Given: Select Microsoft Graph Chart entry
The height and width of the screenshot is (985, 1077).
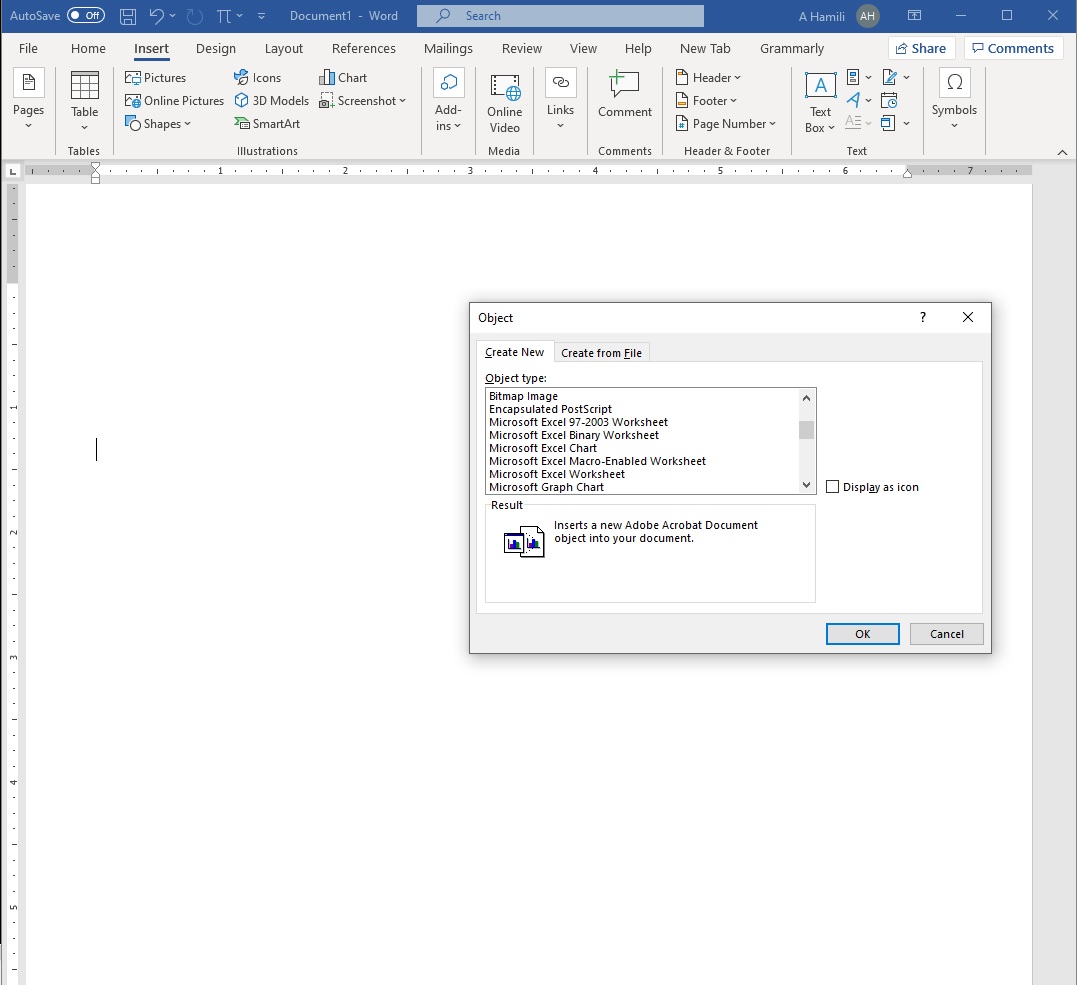Looking at the screenshot, I should (x=643, y=487).
